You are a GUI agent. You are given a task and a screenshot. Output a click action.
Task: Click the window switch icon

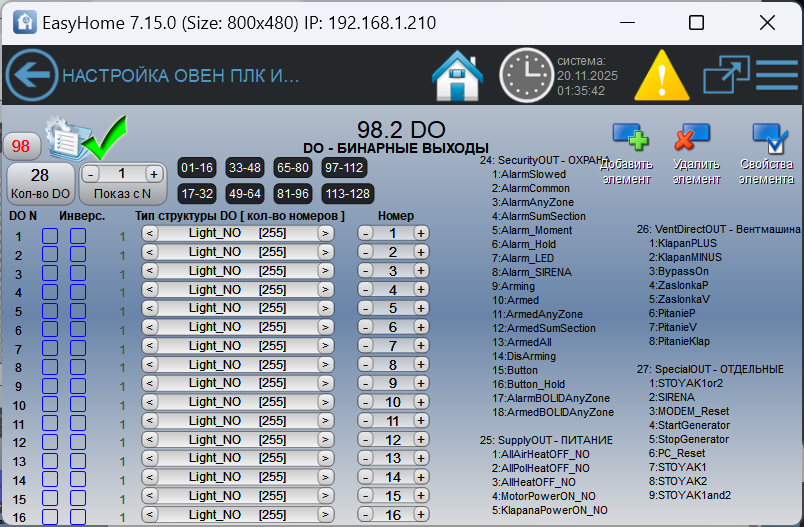click(726, 76)
